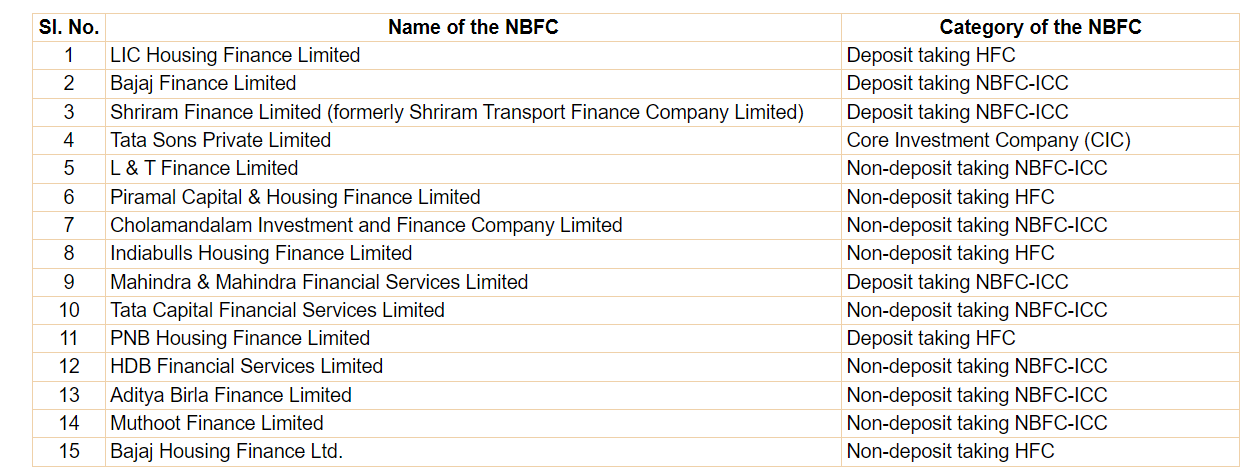Select Tata Sons Private Limited cell
The height and width of the screenshot is (476, 1260).
coord(220,140)
